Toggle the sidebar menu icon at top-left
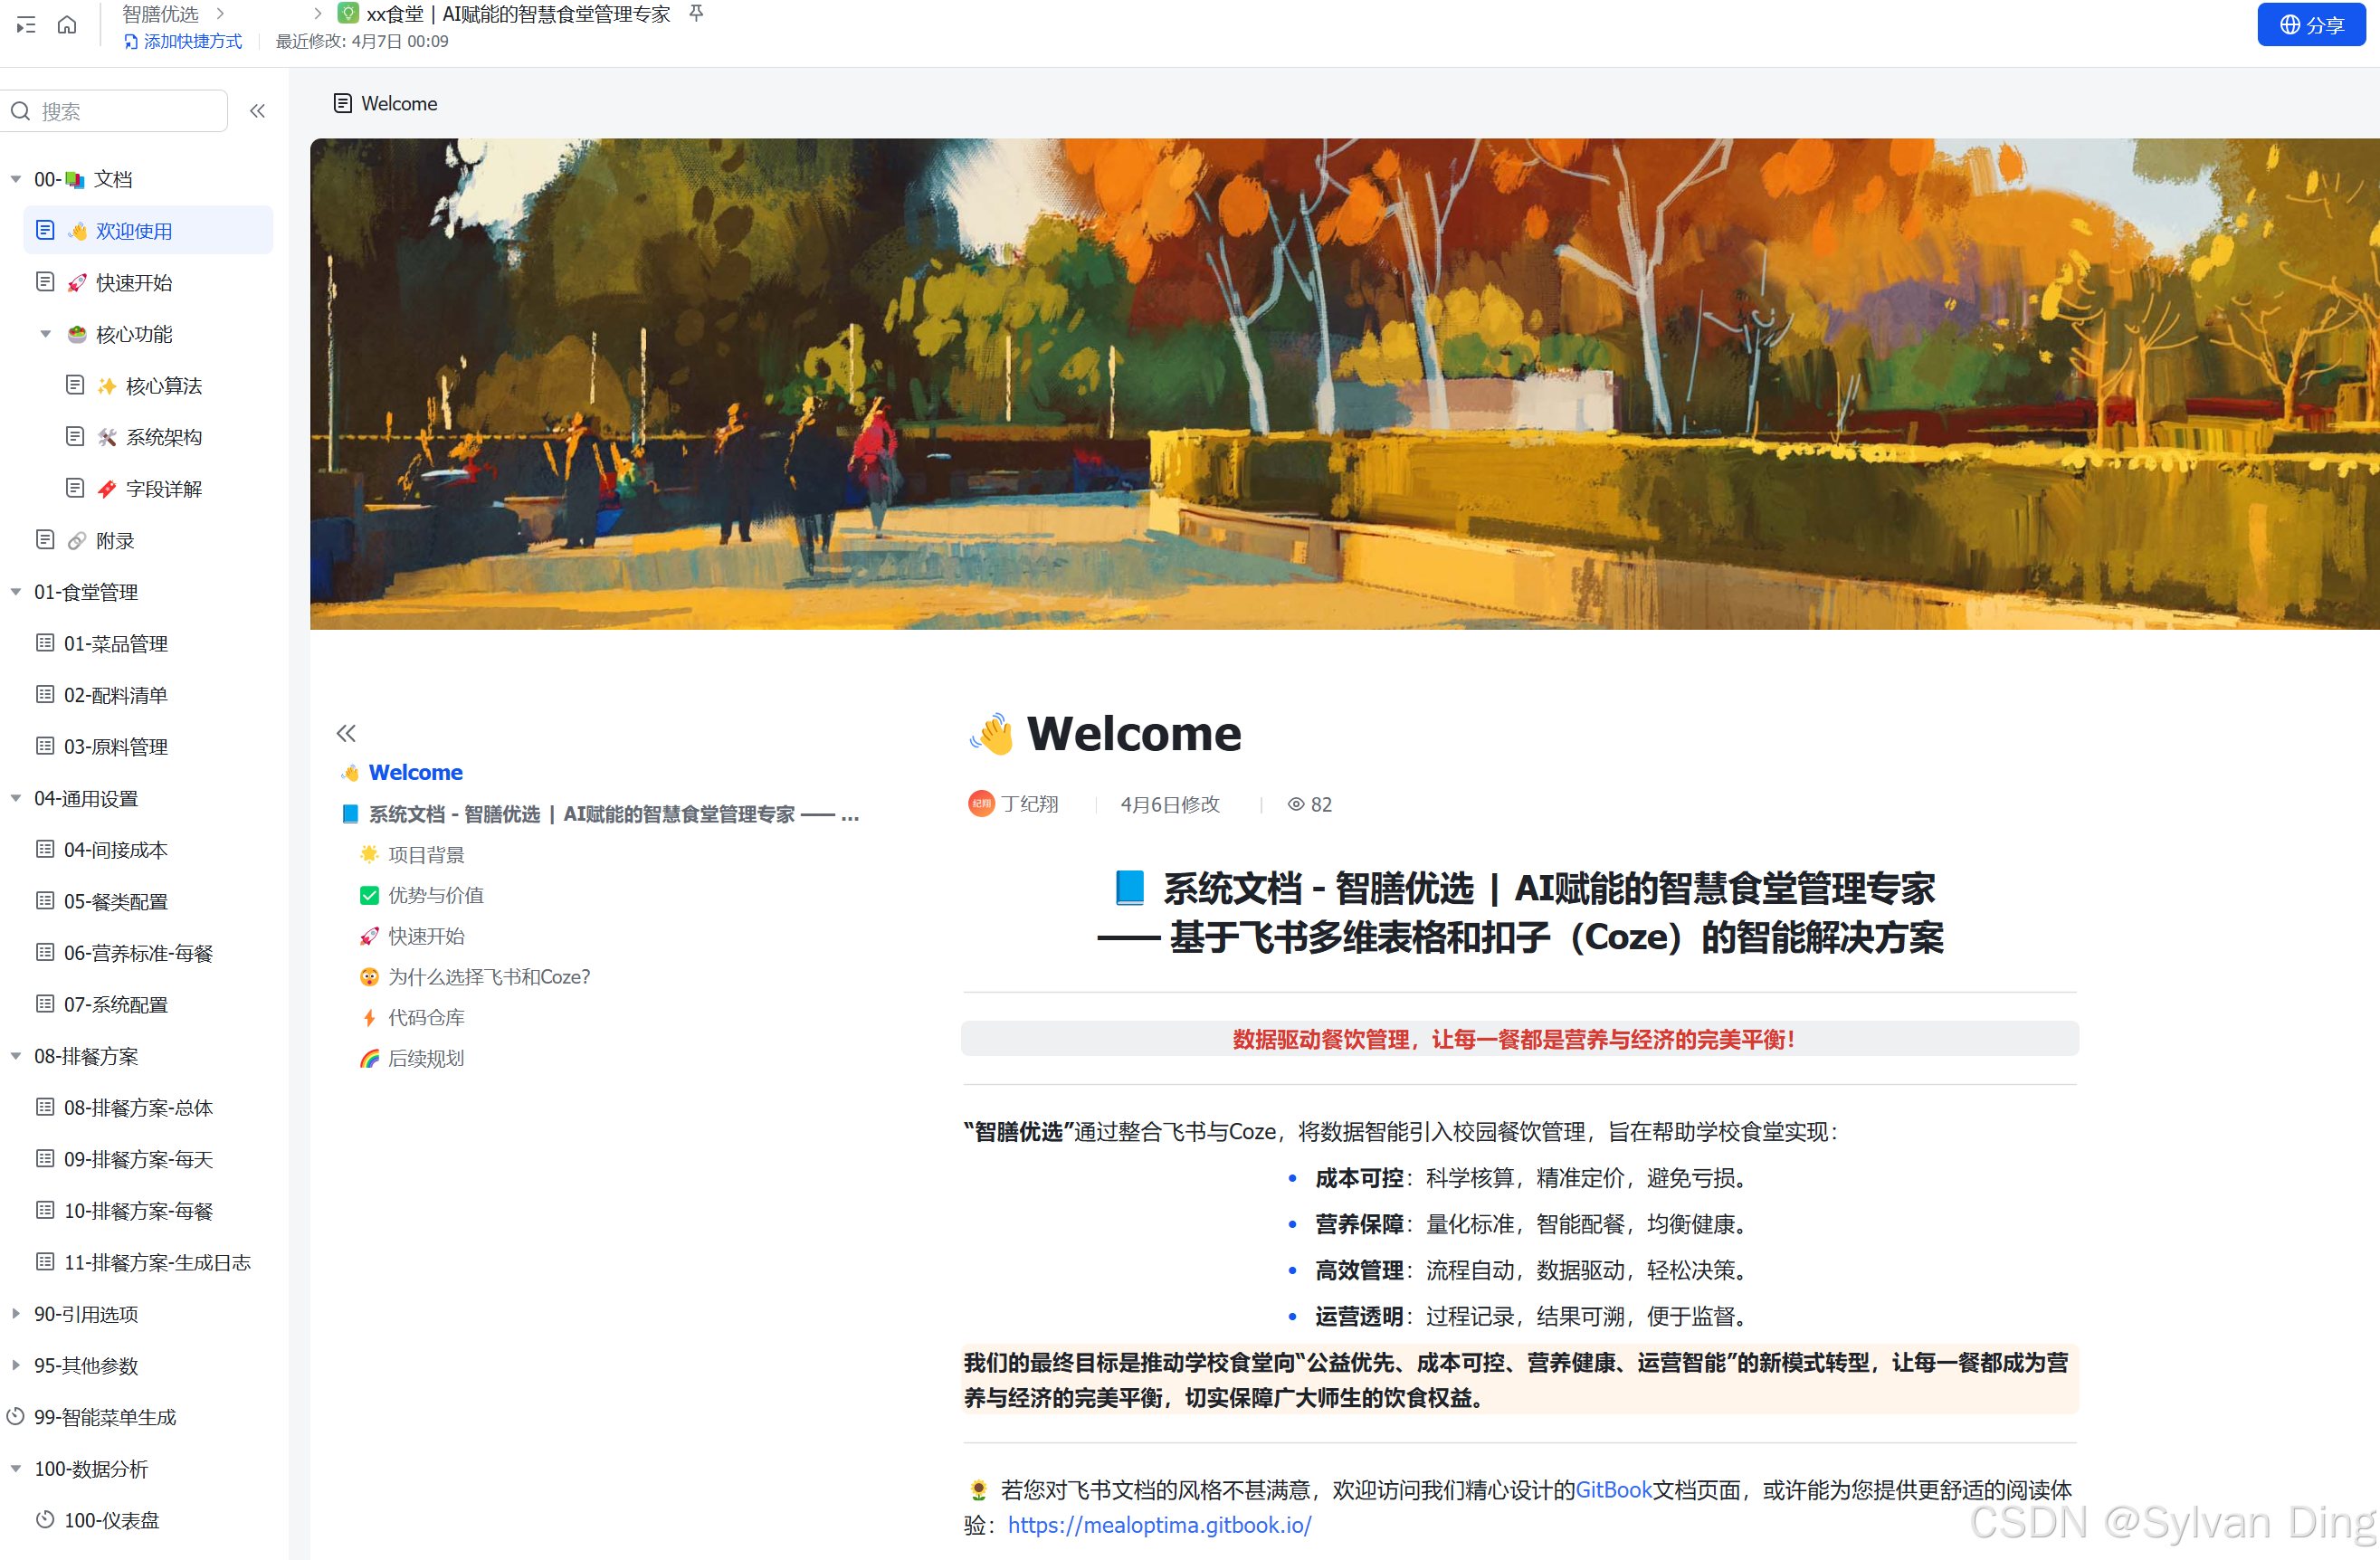Image resolution: width=2380 pixels, height=1560 pixels. [26, 25]
